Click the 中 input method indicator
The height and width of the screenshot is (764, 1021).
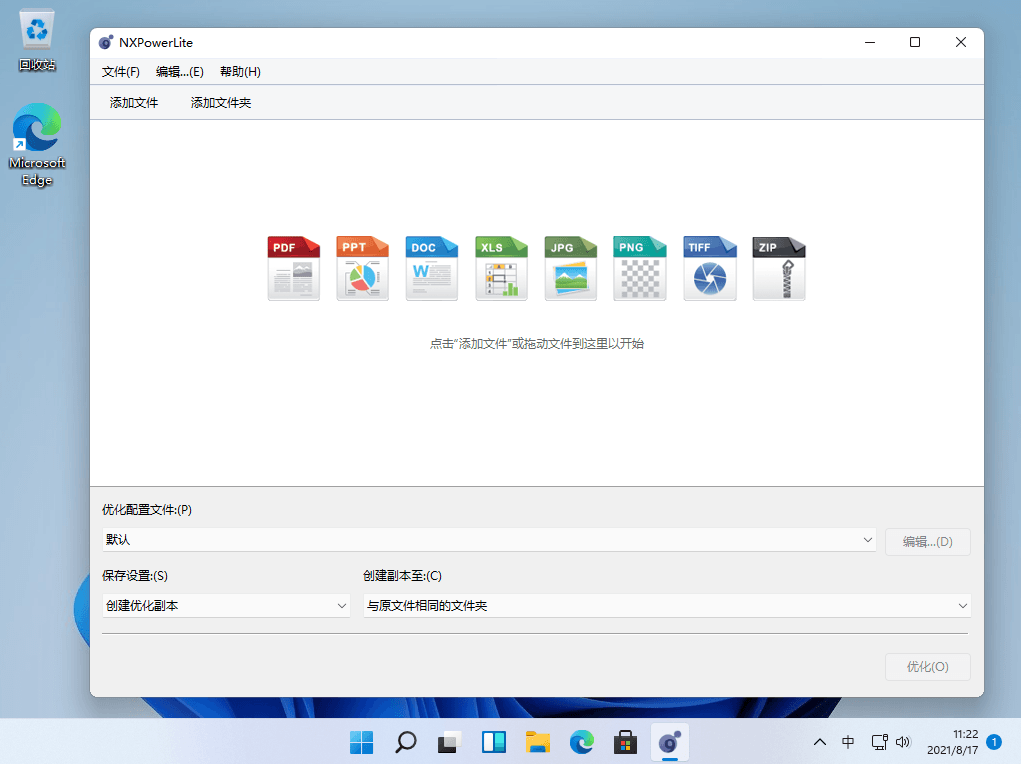(848, 742)
